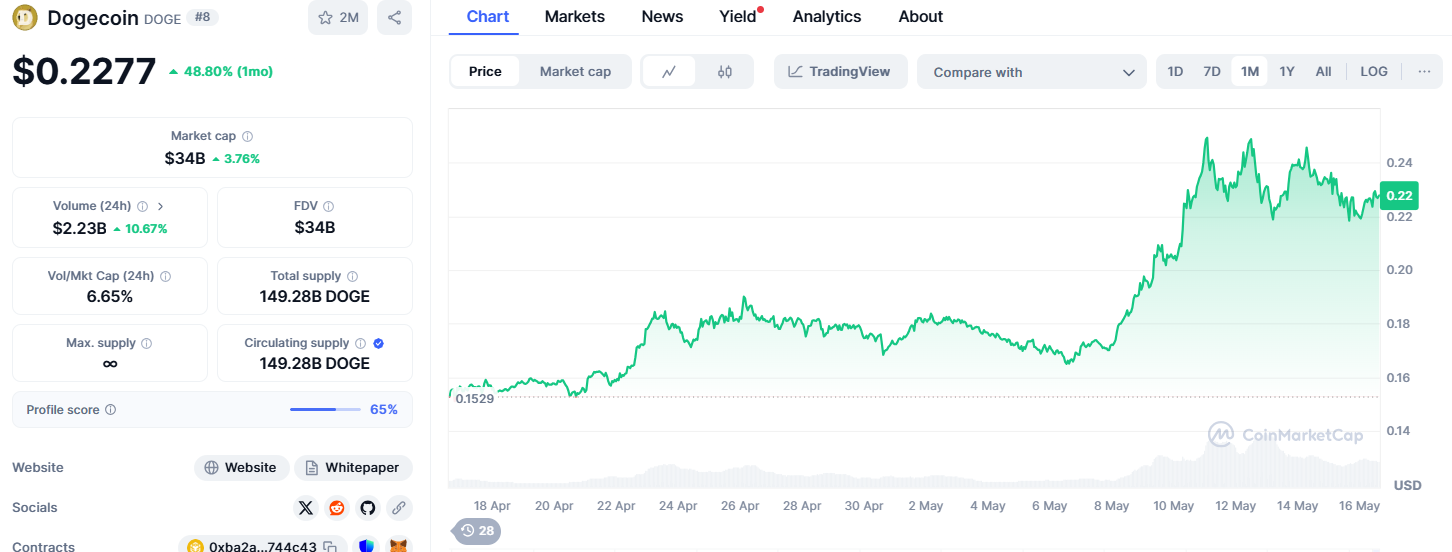Show Market cap info tooltip icon
The image size is (1452, 552).
[x=248, y=136]
